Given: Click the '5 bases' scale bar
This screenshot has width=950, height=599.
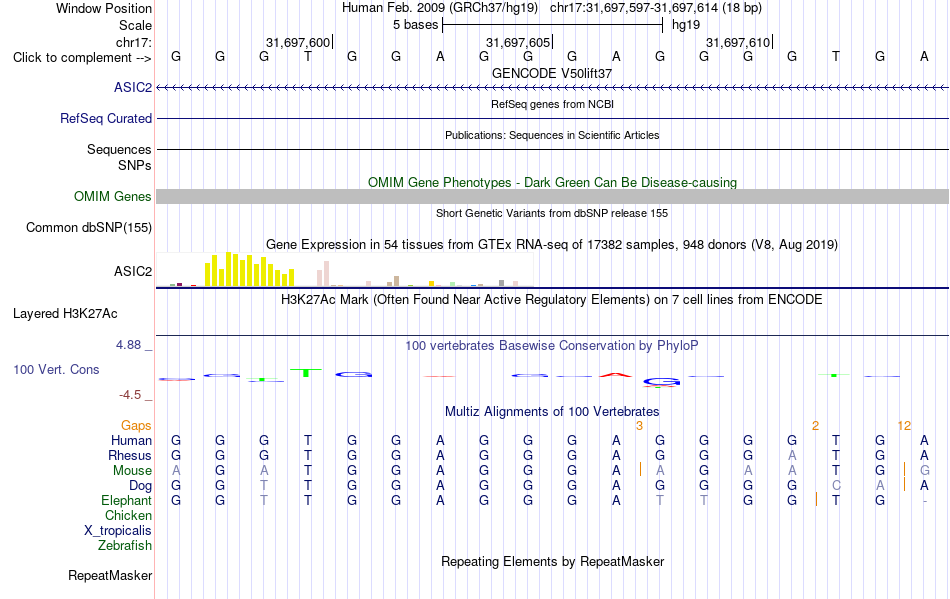Looking at the screenshot, I should coord(552,25).
